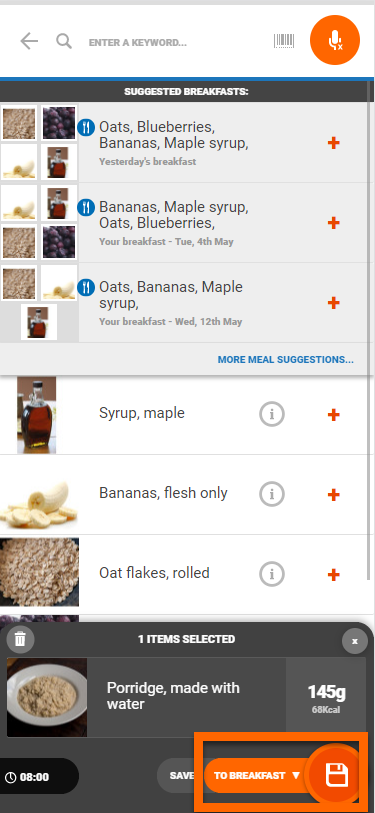The height and width of the screenshot is (813, 375).
Task: Add yesterday's breakfast with plus icon
Action: [x=334, y=143]
